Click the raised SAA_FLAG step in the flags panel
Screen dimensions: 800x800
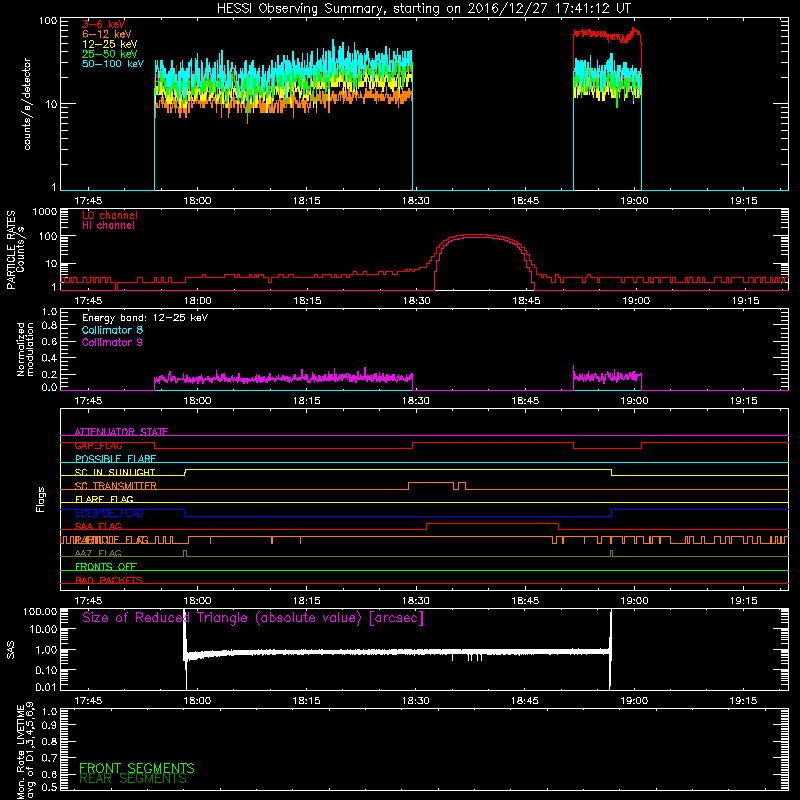[492, 524]
